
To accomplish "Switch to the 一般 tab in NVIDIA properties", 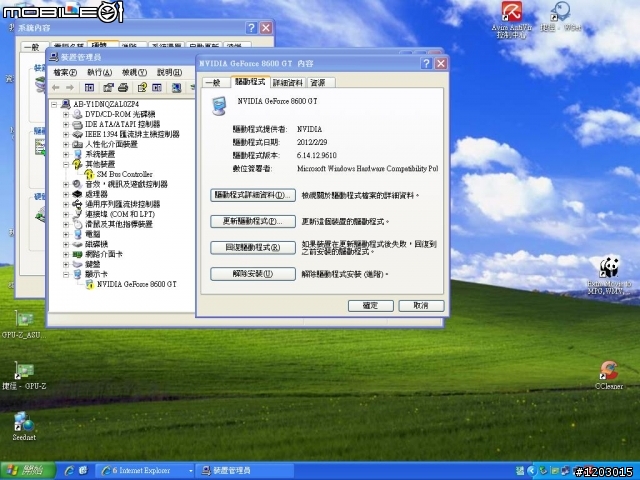I will [x=213, y=83].
